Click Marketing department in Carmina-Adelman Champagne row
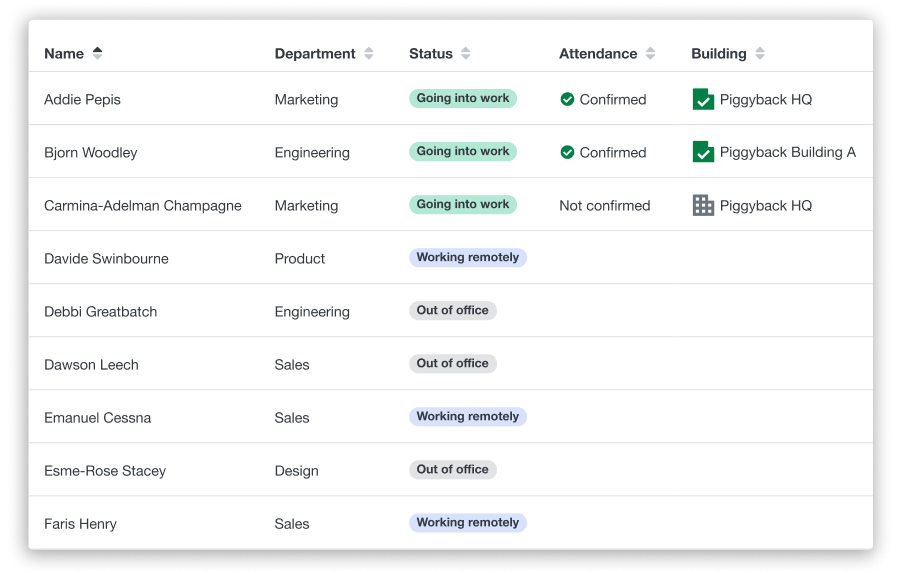Image resolution: width=900 pixels, height=573 pixels. 307,206
